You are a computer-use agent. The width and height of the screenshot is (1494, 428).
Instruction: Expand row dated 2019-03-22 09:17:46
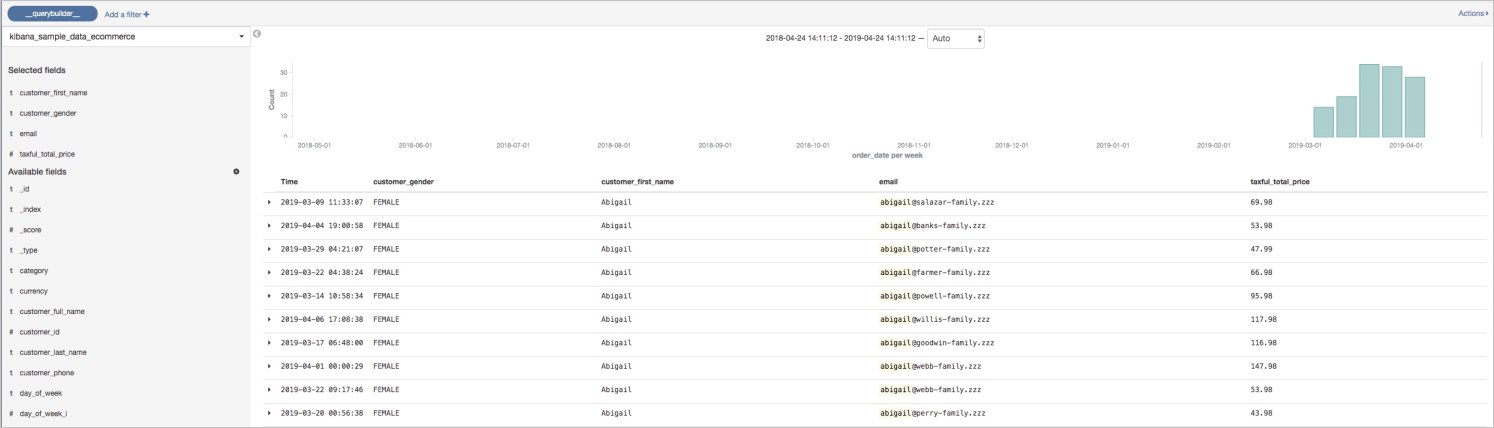(x=270, y=389)
